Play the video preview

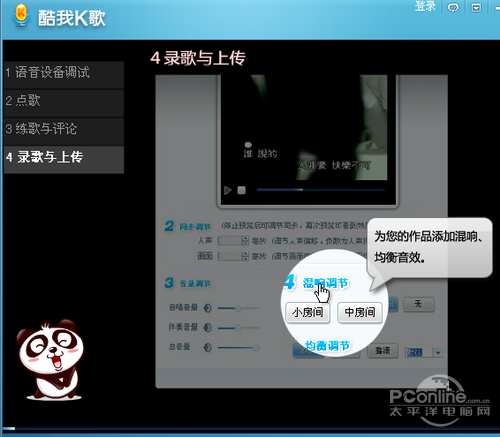228,190
